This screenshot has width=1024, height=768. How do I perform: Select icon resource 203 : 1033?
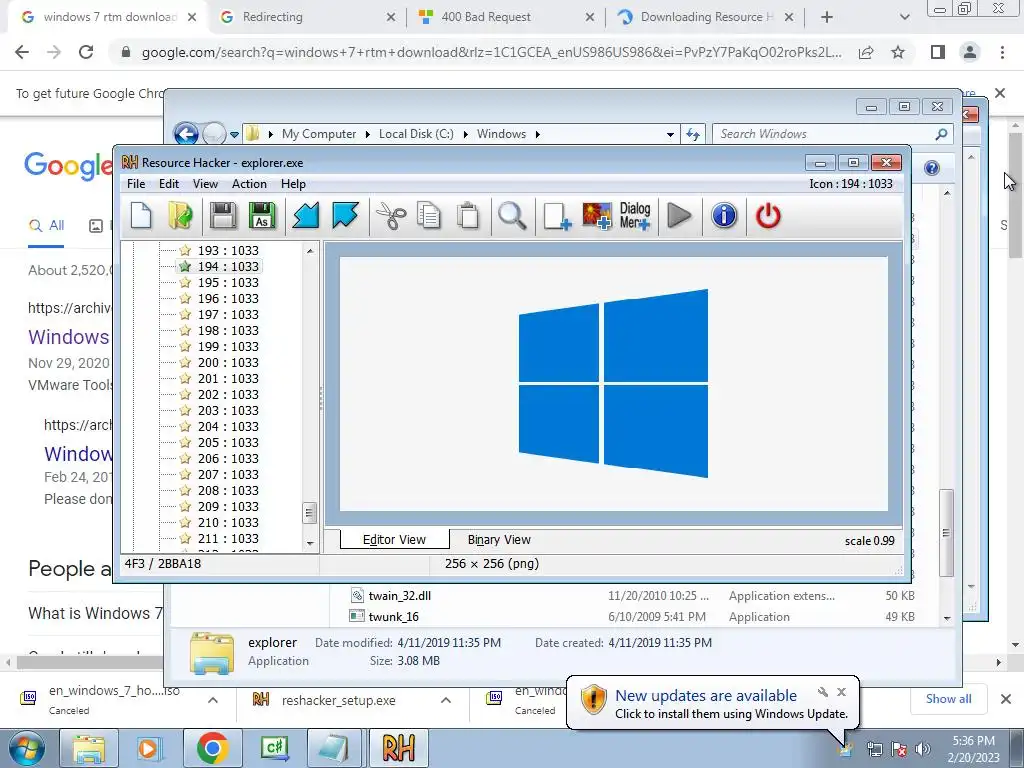point(228,410)
